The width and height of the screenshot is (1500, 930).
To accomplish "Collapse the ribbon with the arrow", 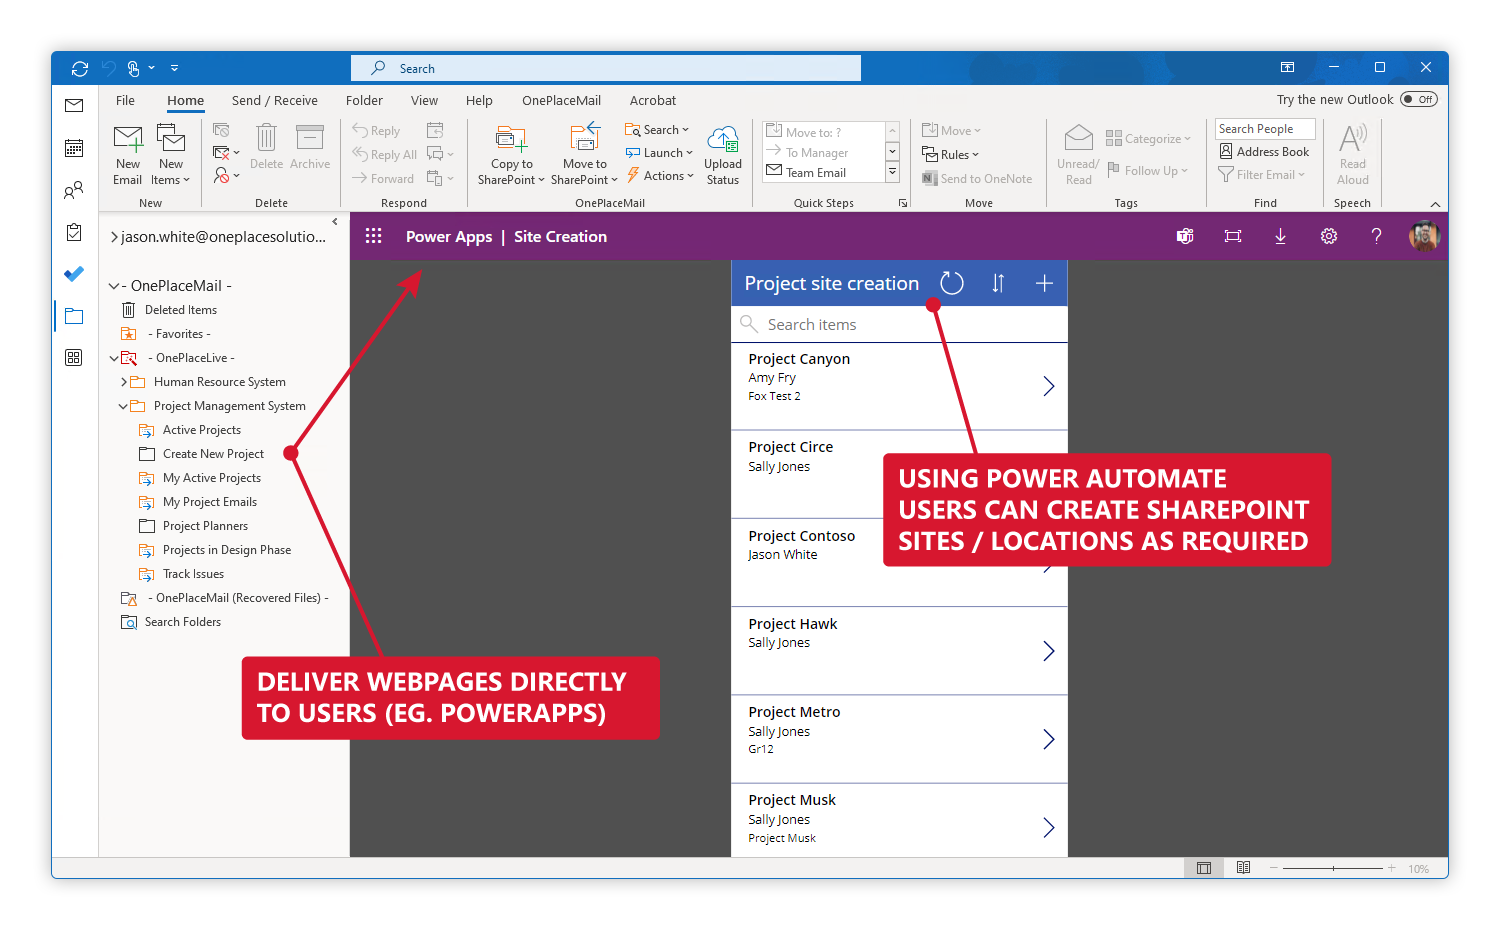I will click(1435, 204).
